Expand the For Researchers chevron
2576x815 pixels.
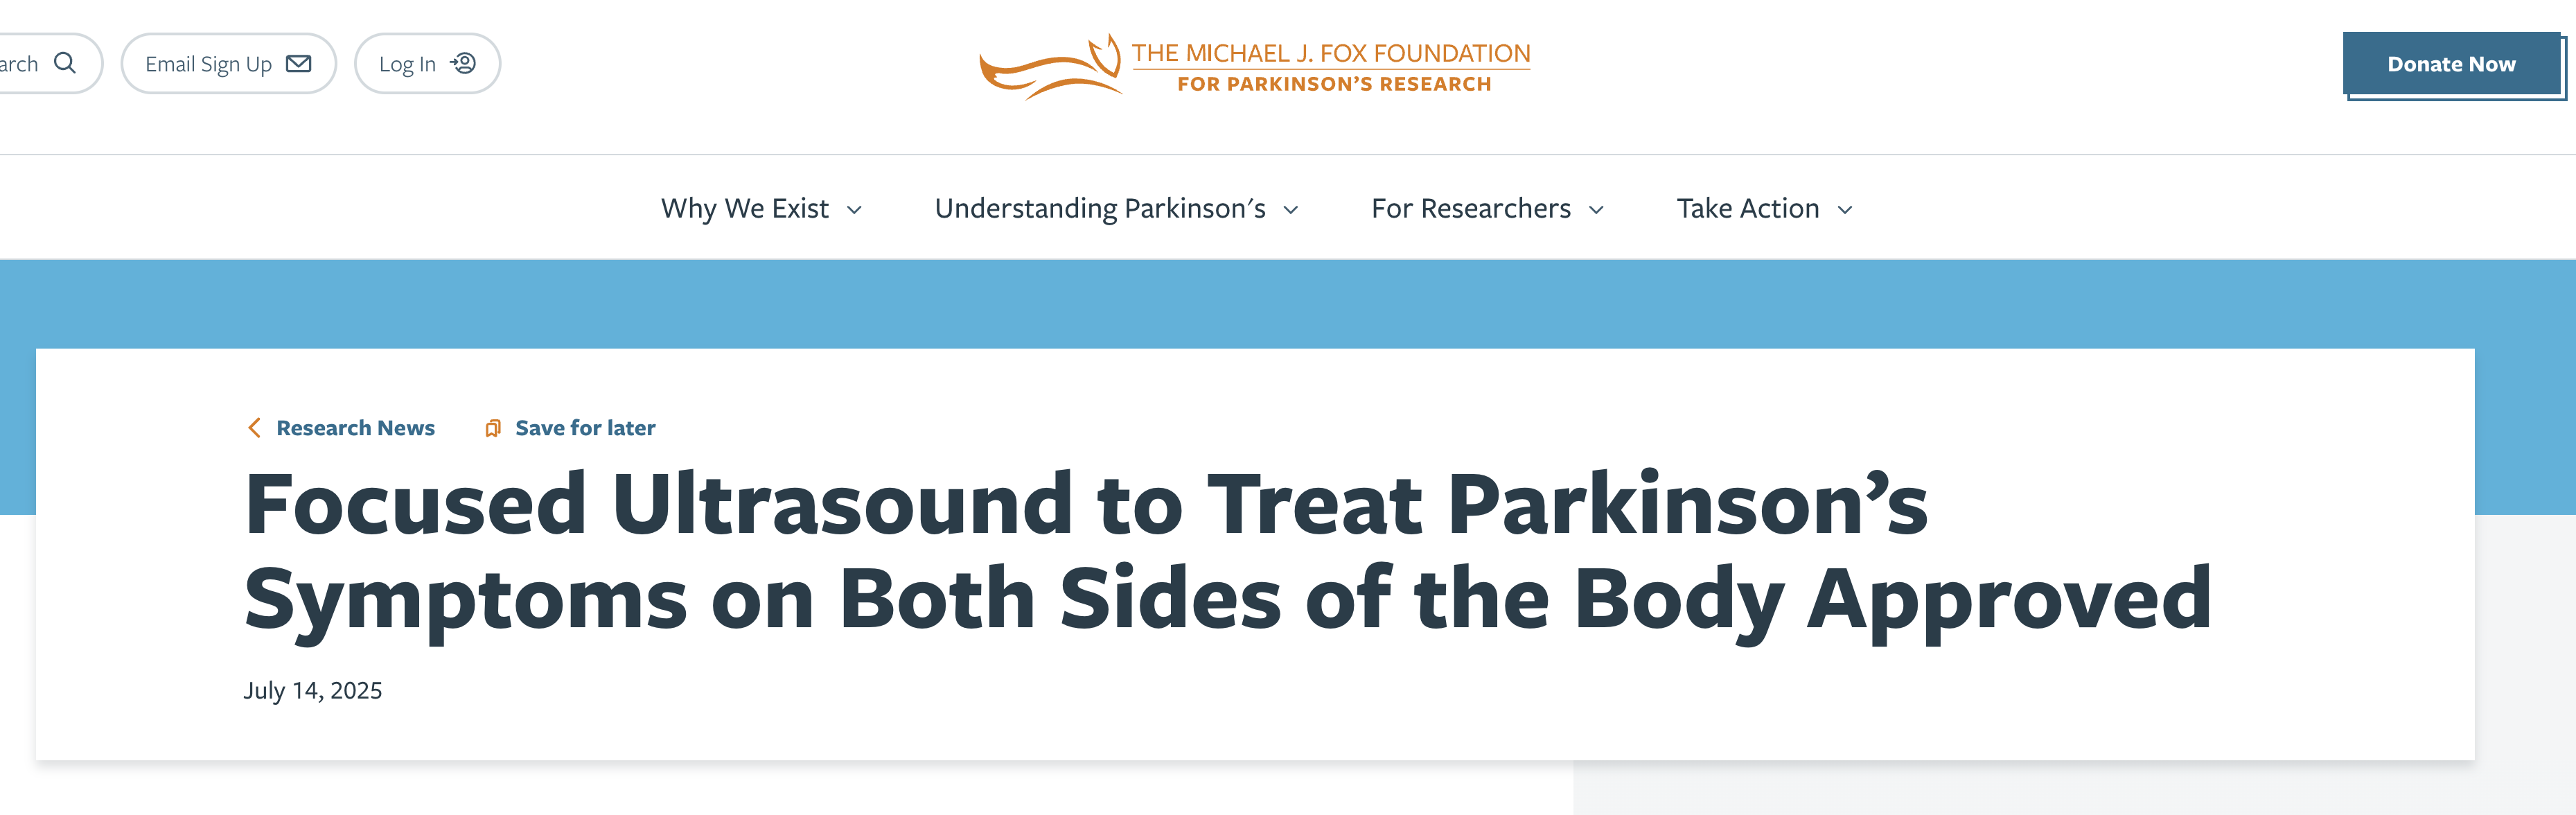click(1596, 210)
